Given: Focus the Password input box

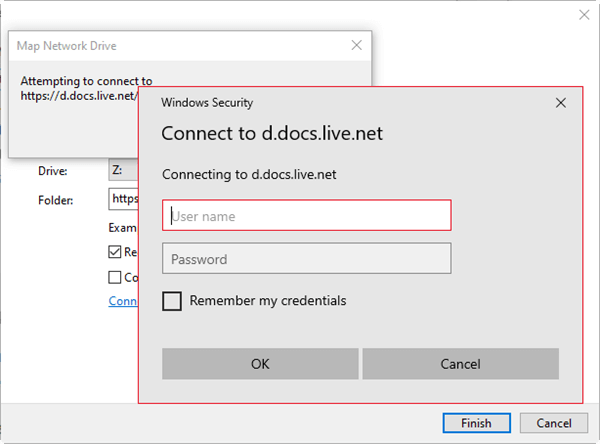Looking at the screenshot, I should [307, 259].
